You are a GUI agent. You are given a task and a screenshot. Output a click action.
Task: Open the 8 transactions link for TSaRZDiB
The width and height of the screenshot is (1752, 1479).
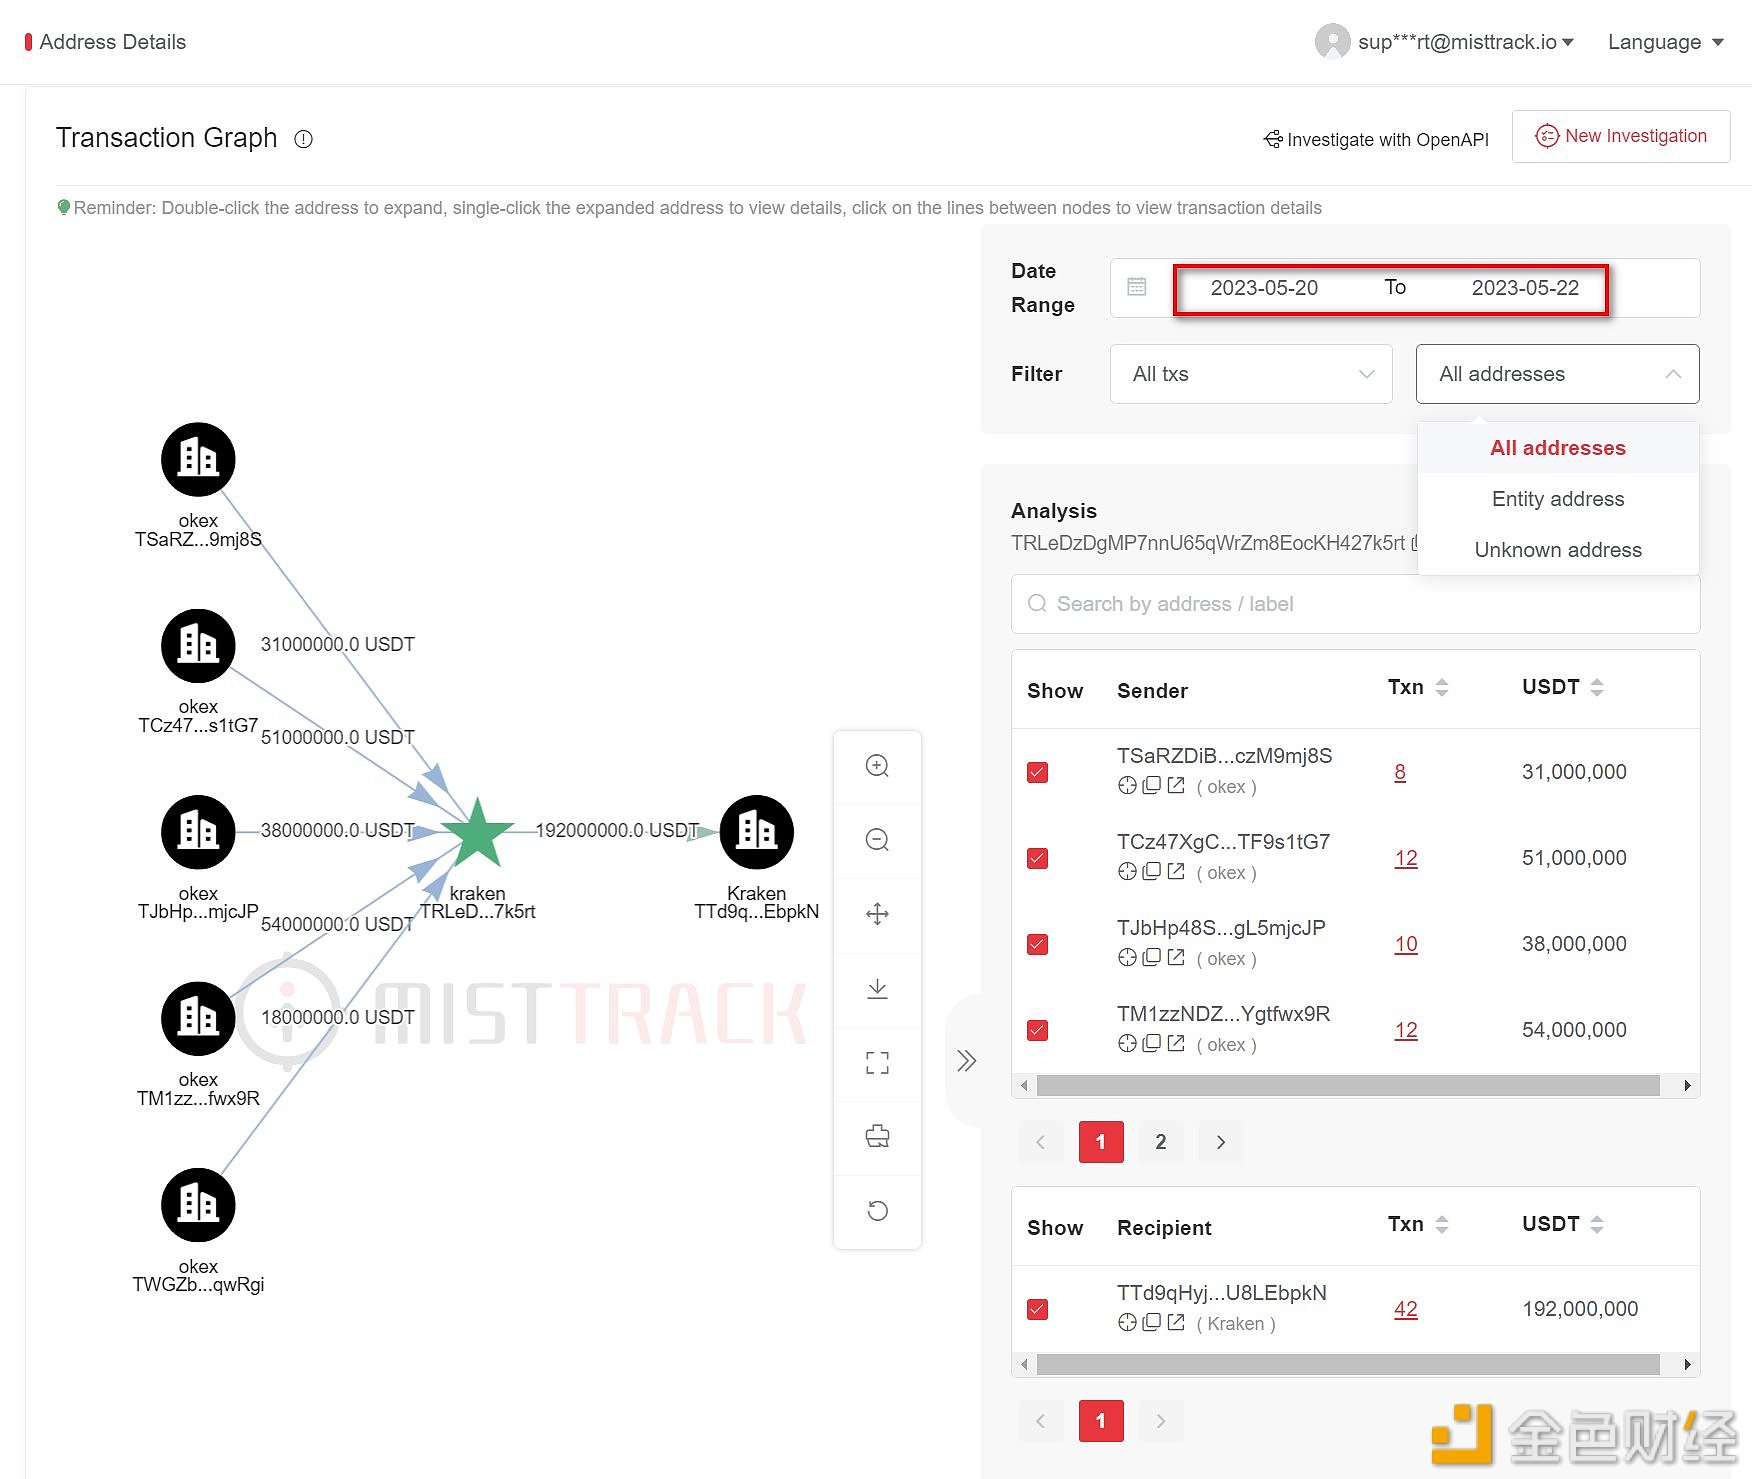[x=1400, y=772]
